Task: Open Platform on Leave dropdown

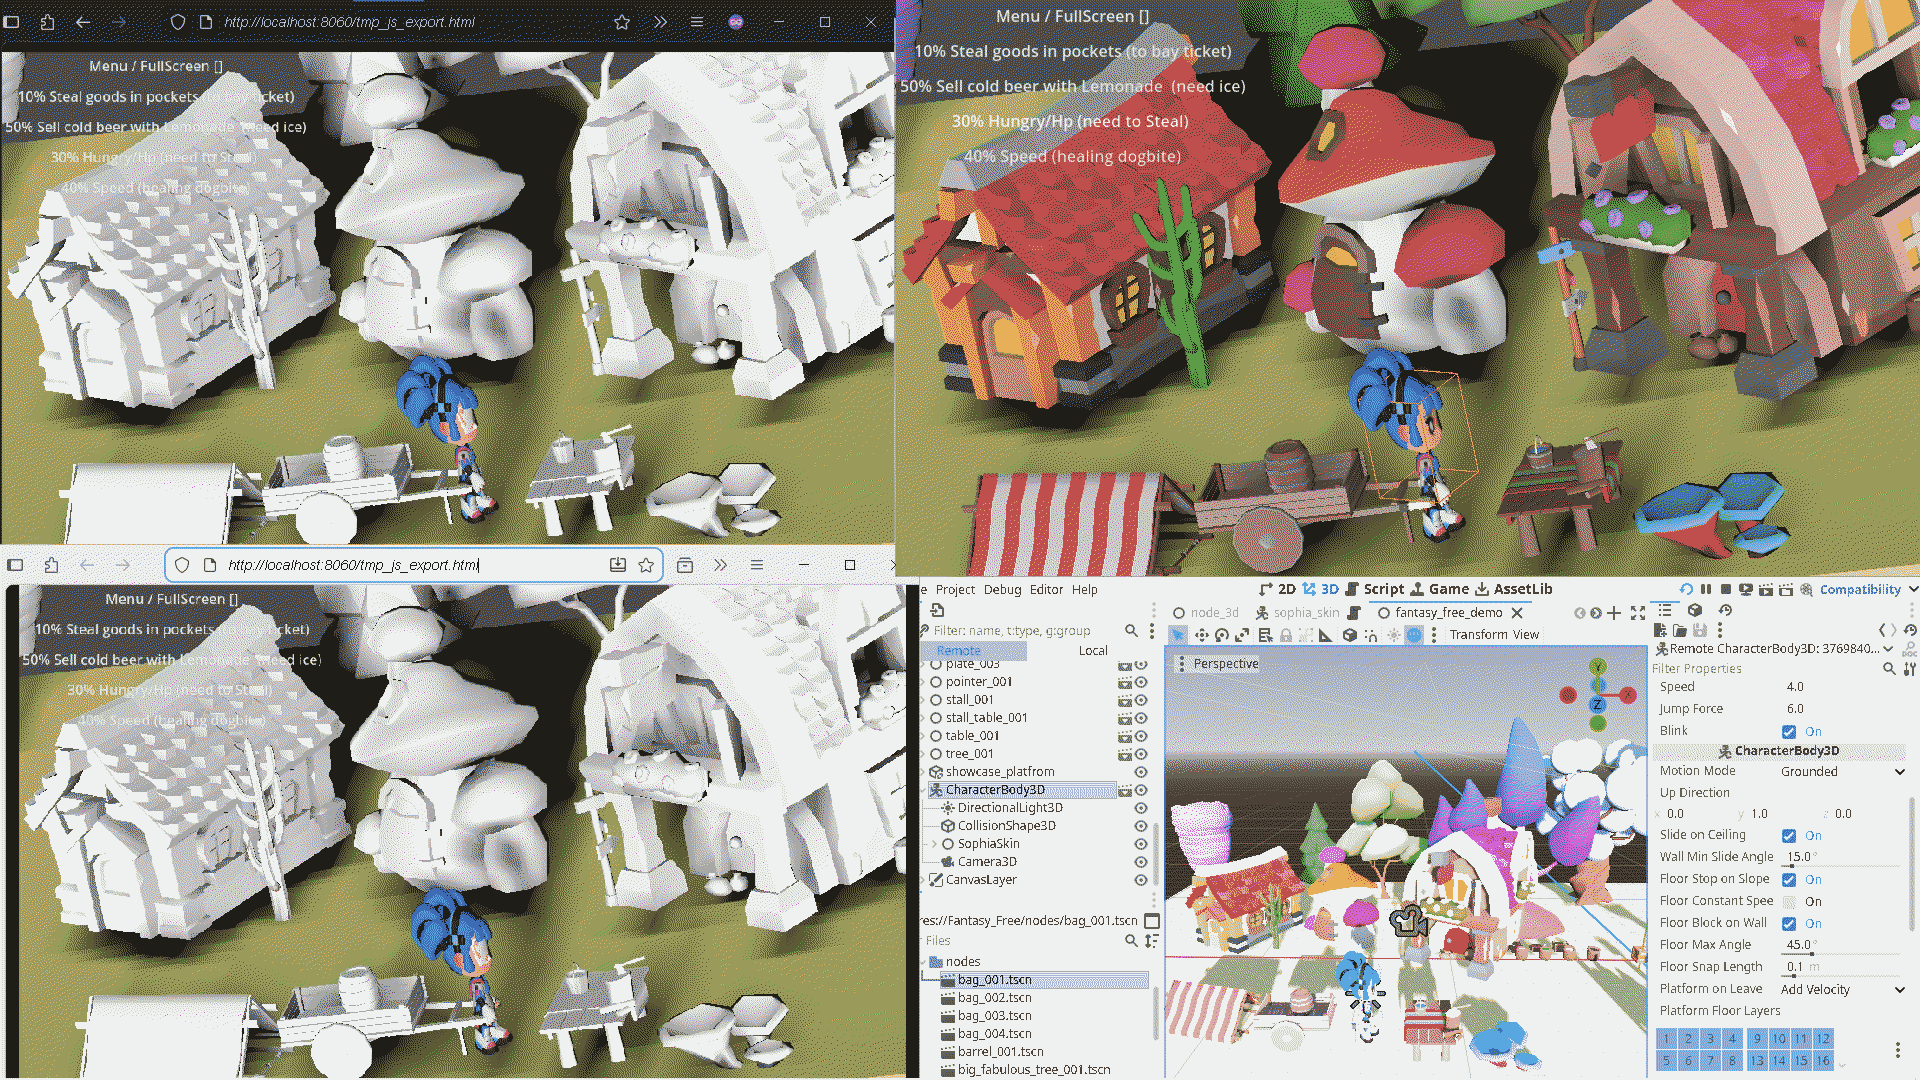Action: (x=1842, y=990)
